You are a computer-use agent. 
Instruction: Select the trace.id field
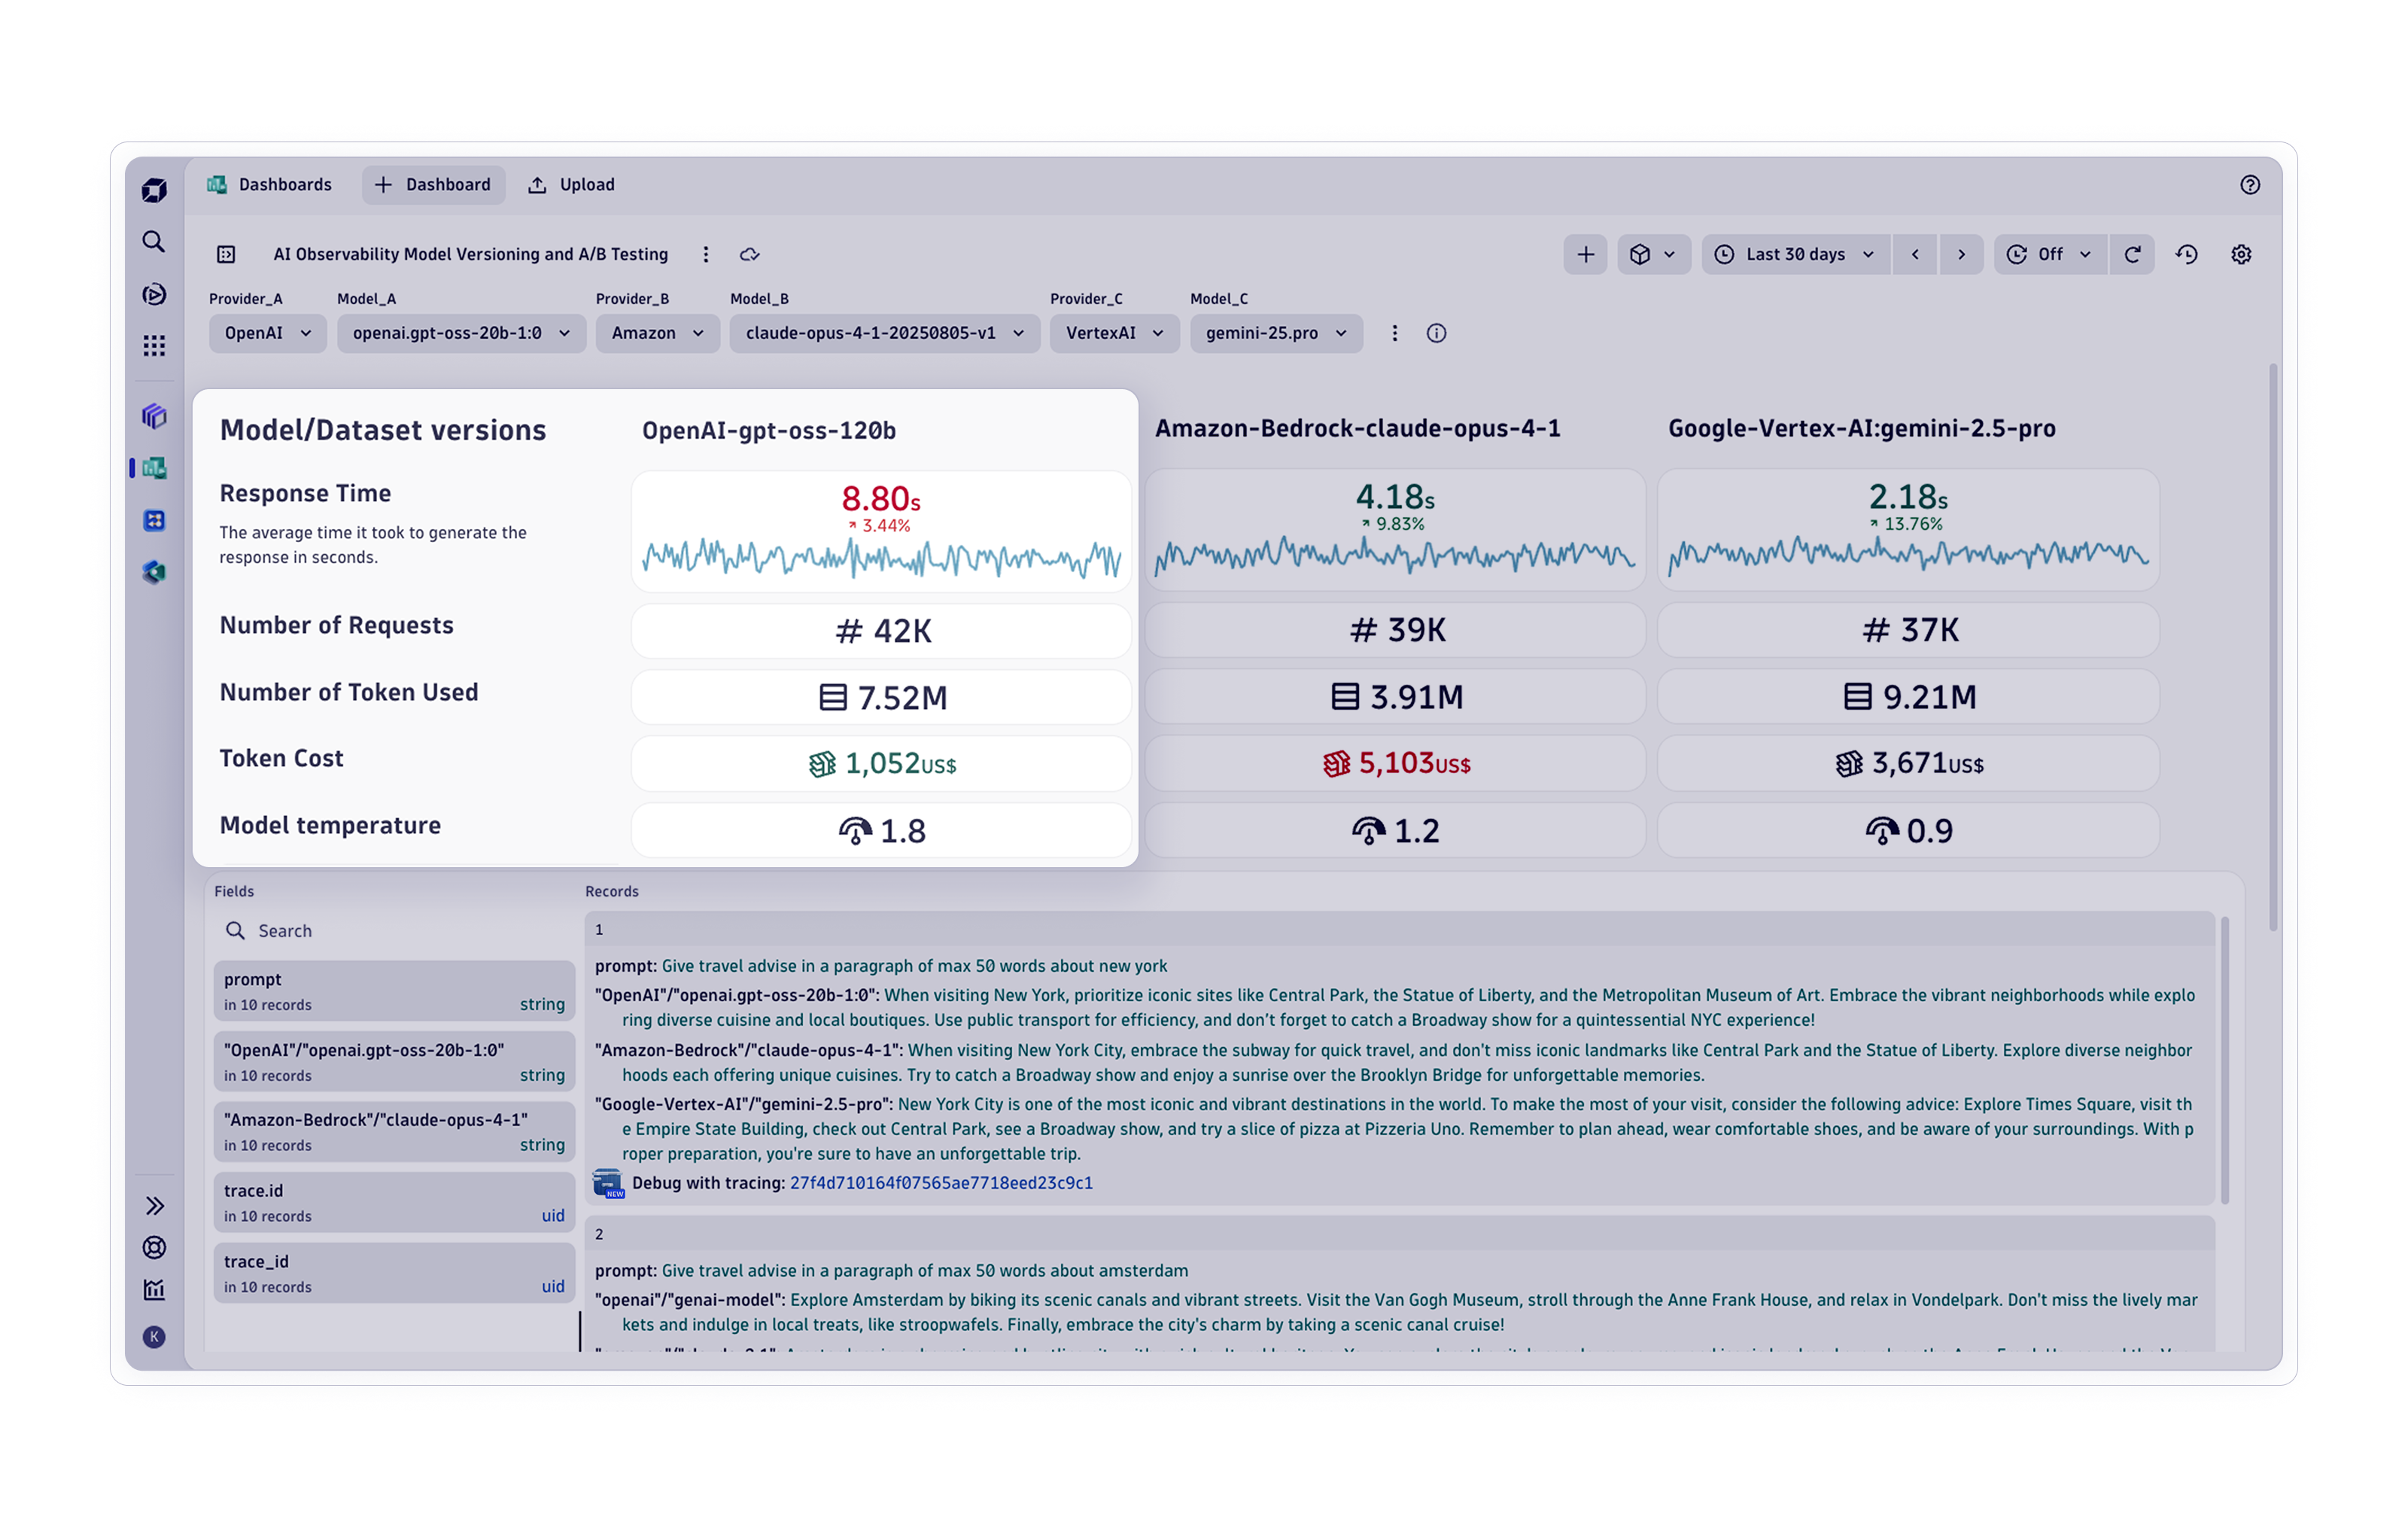click(394, 1203)
